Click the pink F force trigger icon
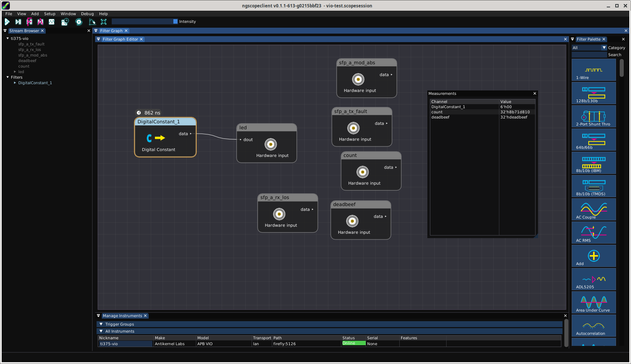The height and width of the screenshot is (364, 631). pyautogui.click(x=29, y=22)
